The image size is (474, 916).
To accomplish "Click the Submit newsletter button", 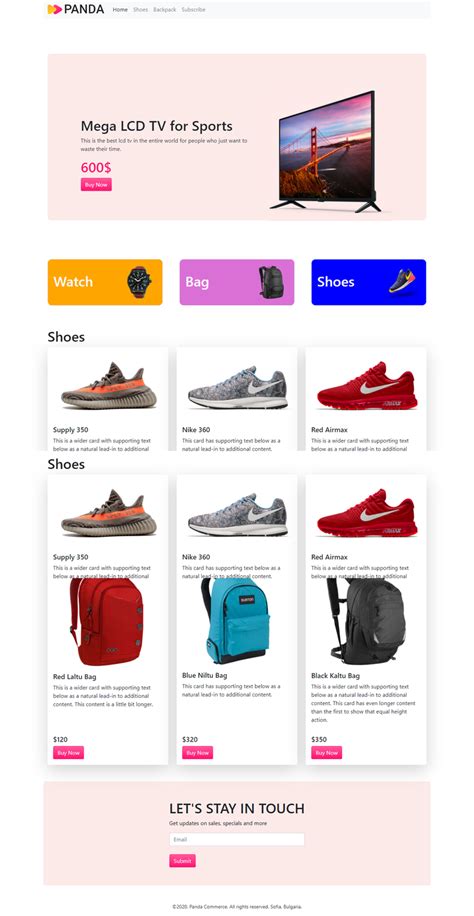I will (x=182, y=861).
